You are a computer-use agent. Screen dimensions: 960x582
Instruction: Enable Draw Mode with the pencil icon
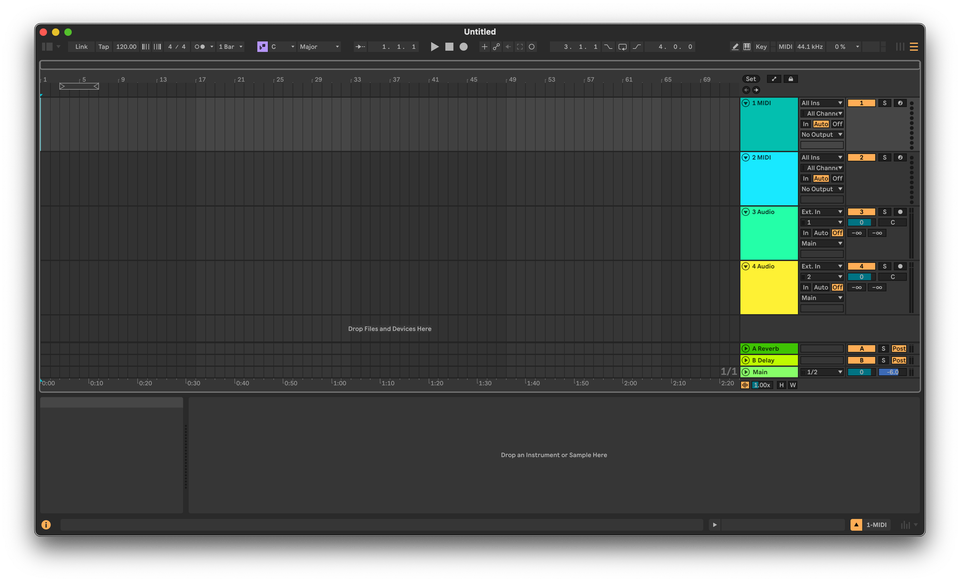[735, 46]
